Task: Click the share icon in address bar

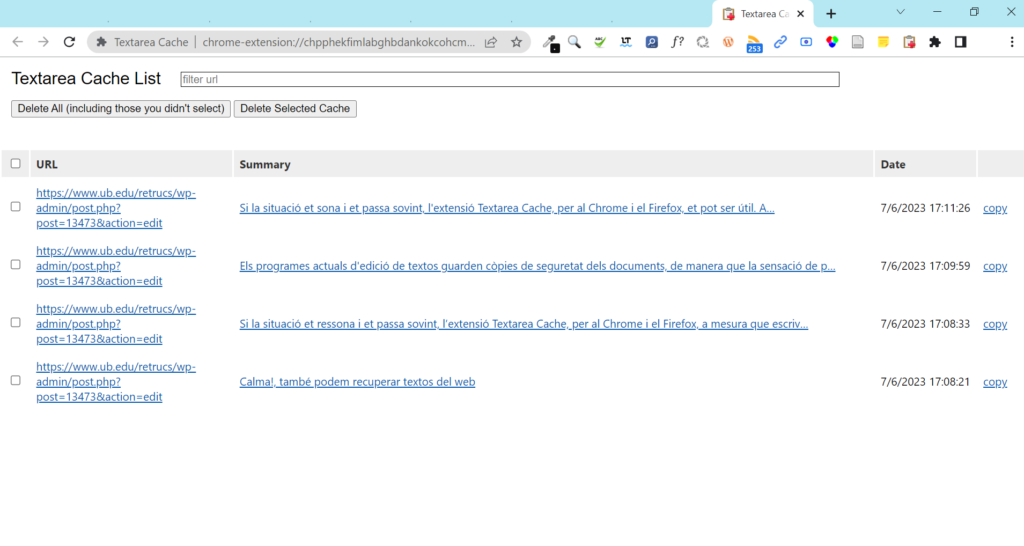Action: click(491, 42)
